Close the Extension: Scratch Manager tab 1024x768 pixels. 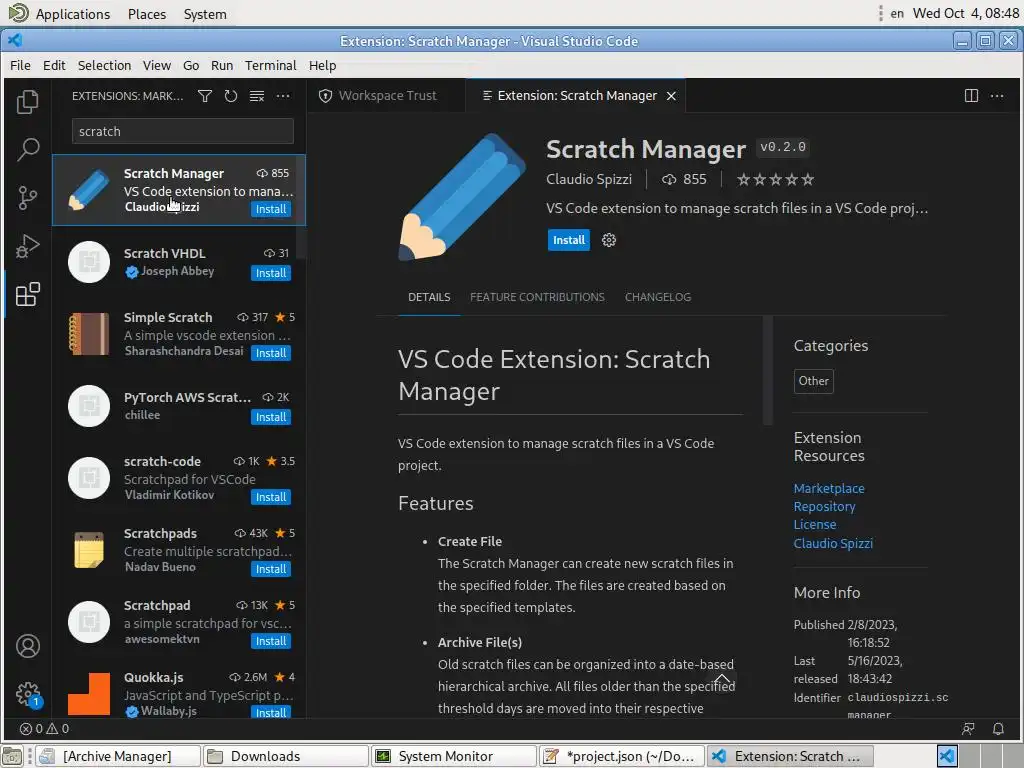[x=671, y=96]
